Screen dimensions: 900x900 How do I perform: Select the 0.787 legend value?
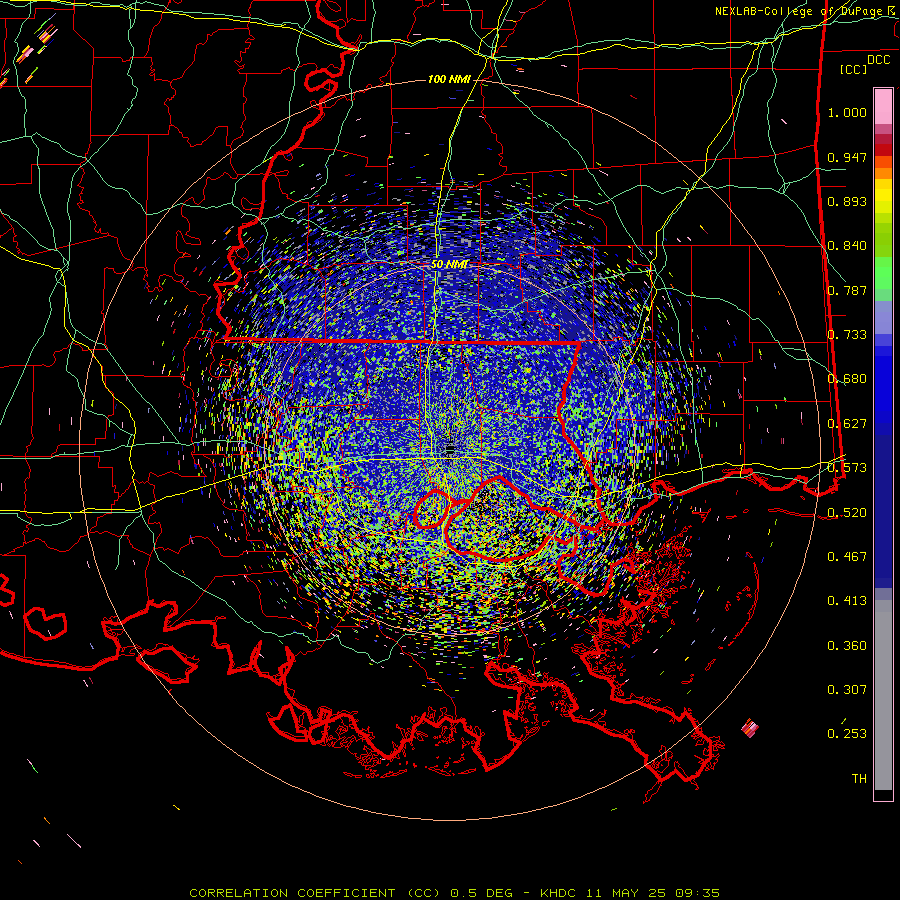point(847,290)
